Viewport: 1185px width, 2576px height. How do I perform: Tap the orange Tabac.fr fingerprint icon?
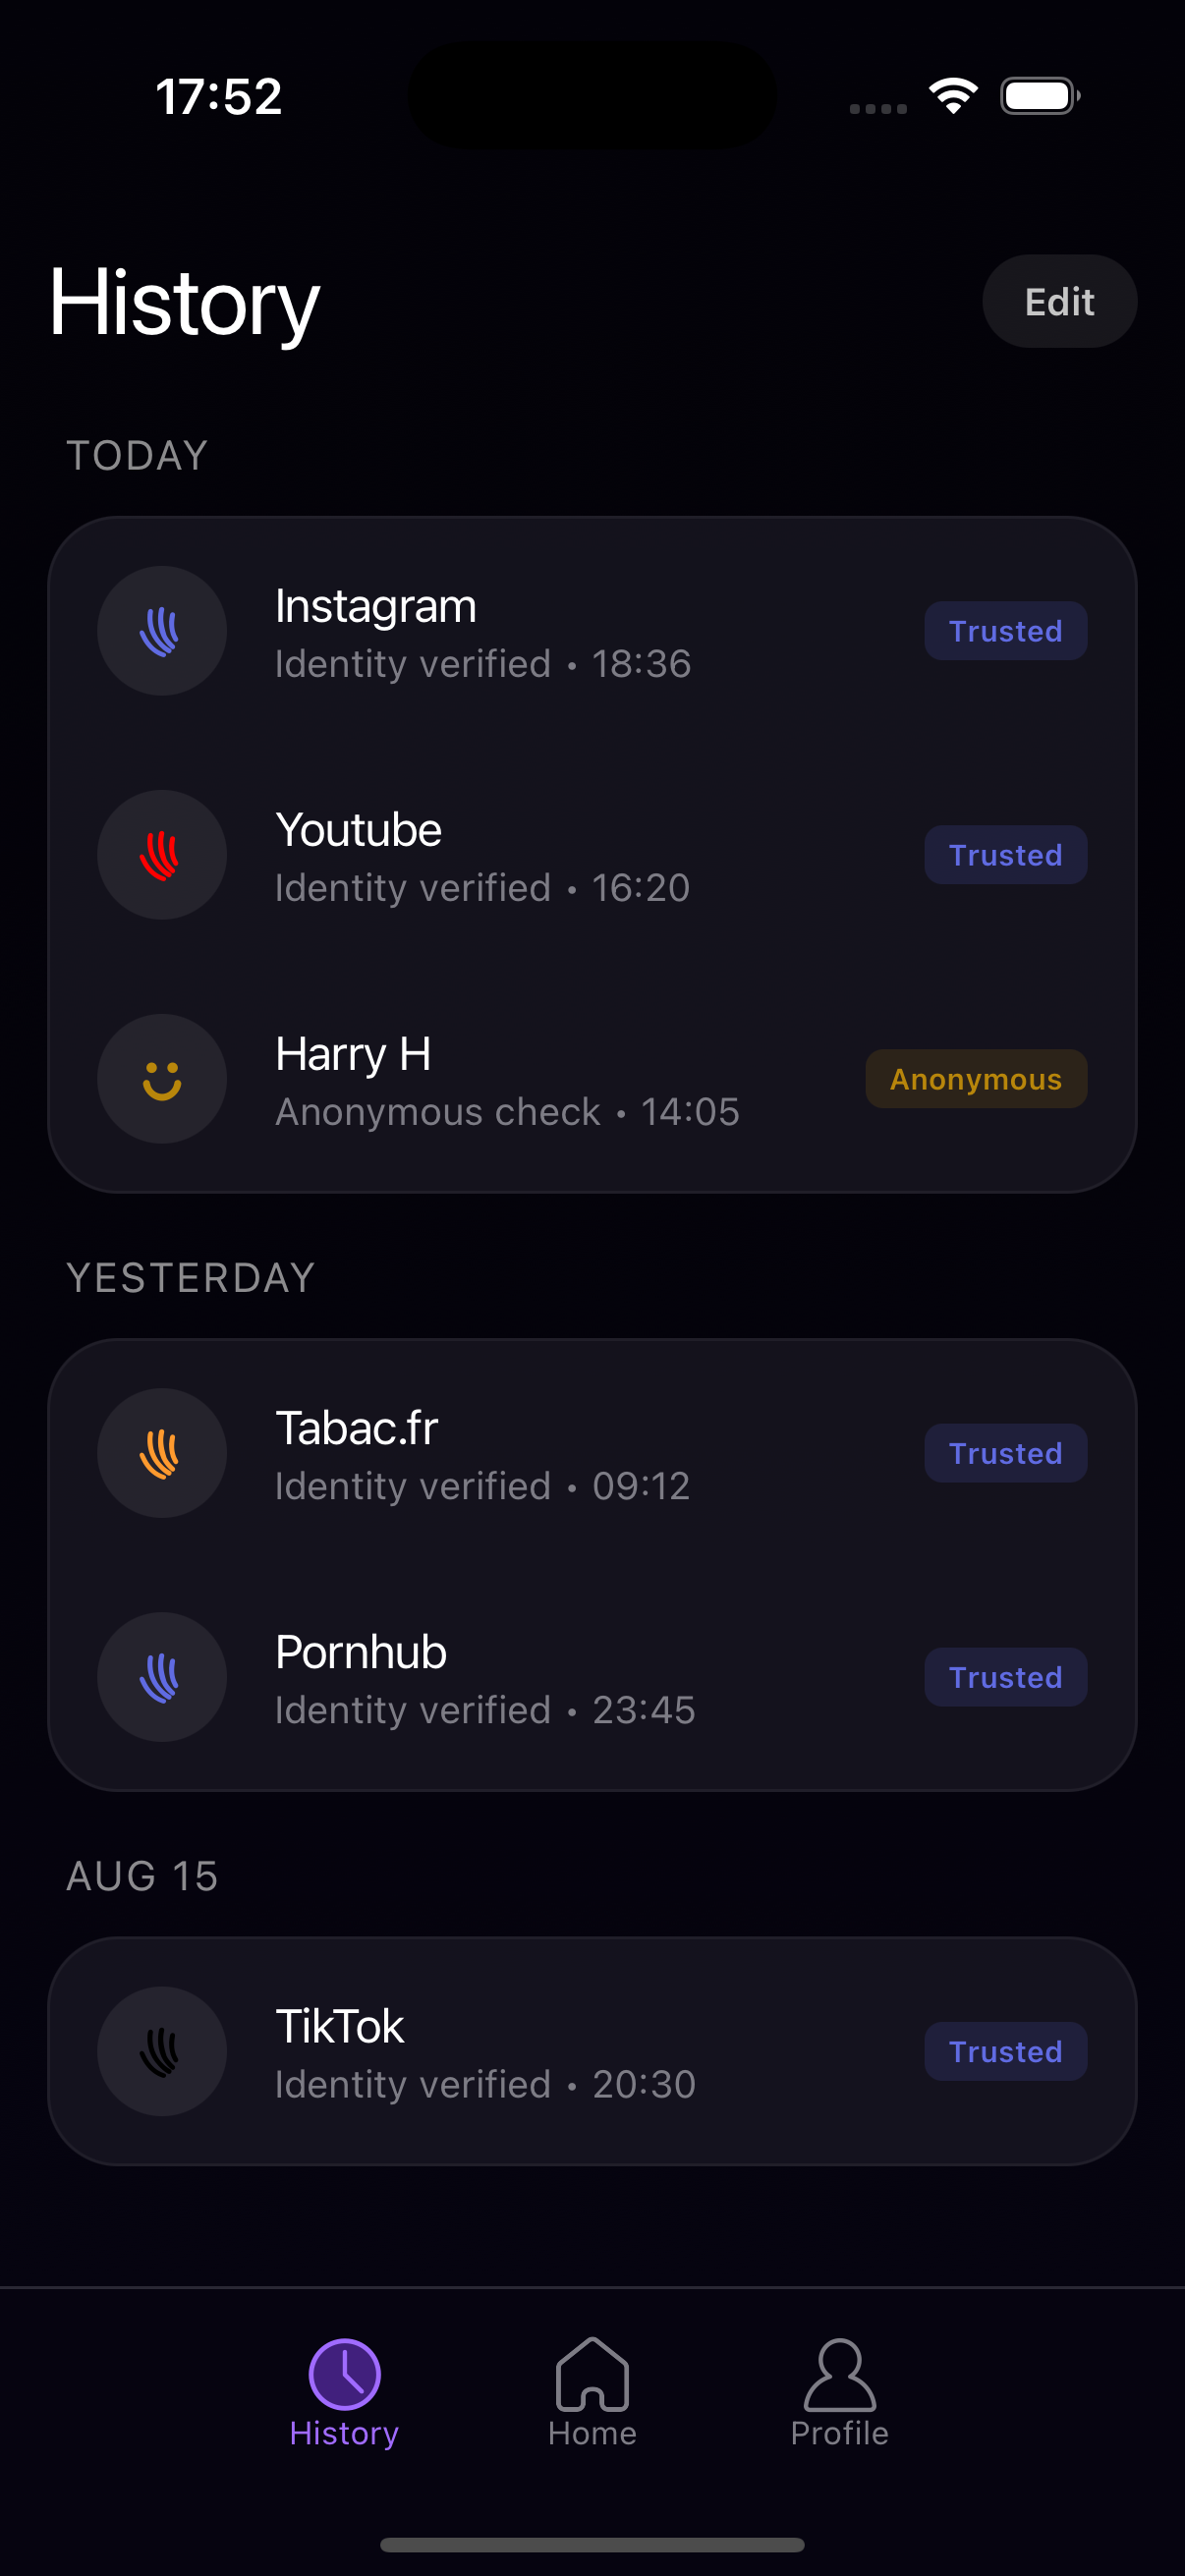tap(161, 1453)
